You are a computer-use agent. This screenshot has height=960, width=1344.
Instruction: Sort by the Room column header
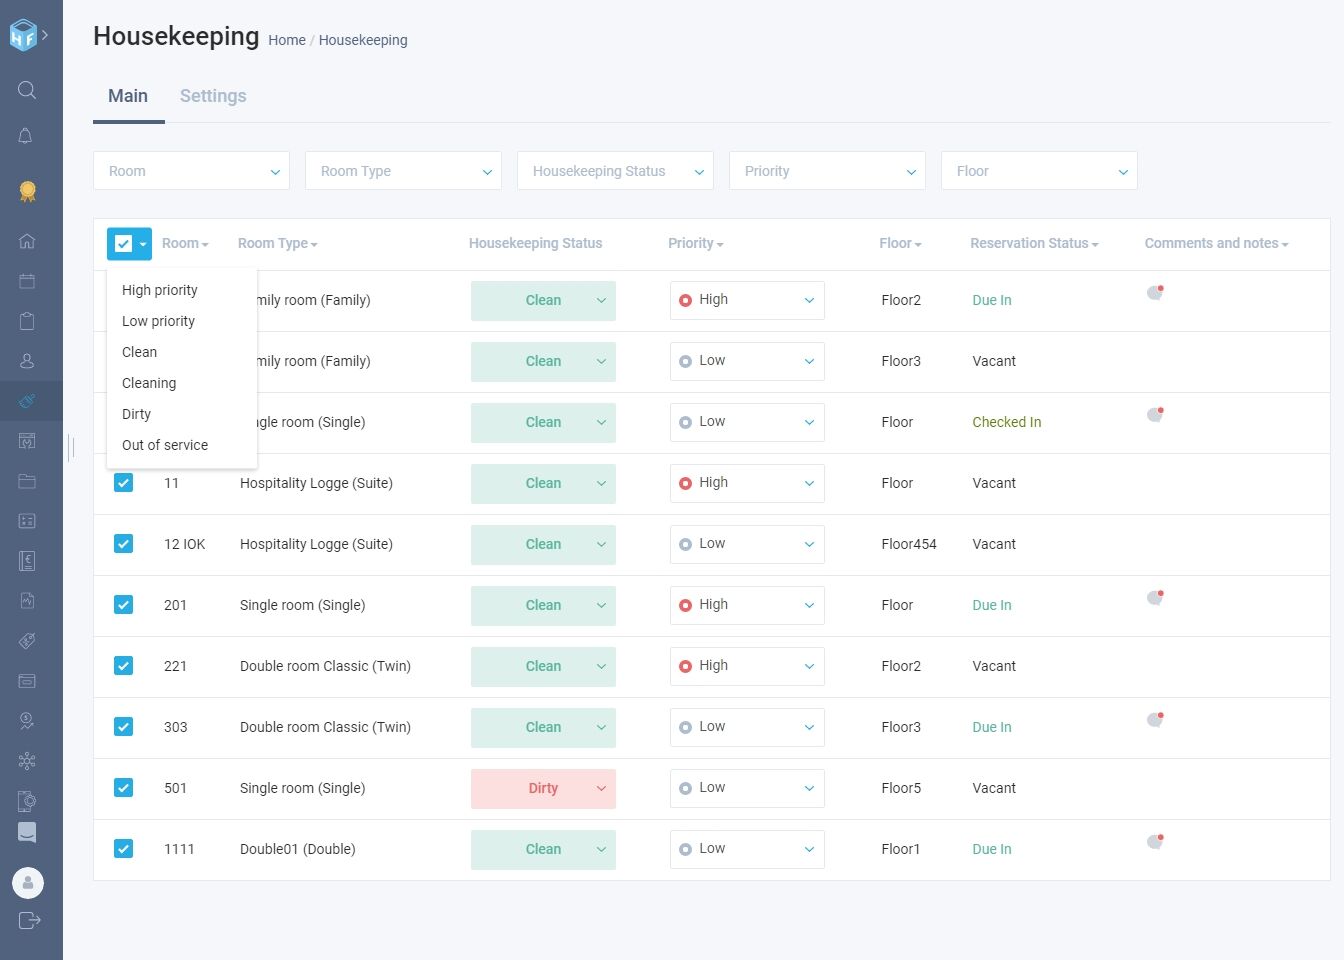point(185,243)
